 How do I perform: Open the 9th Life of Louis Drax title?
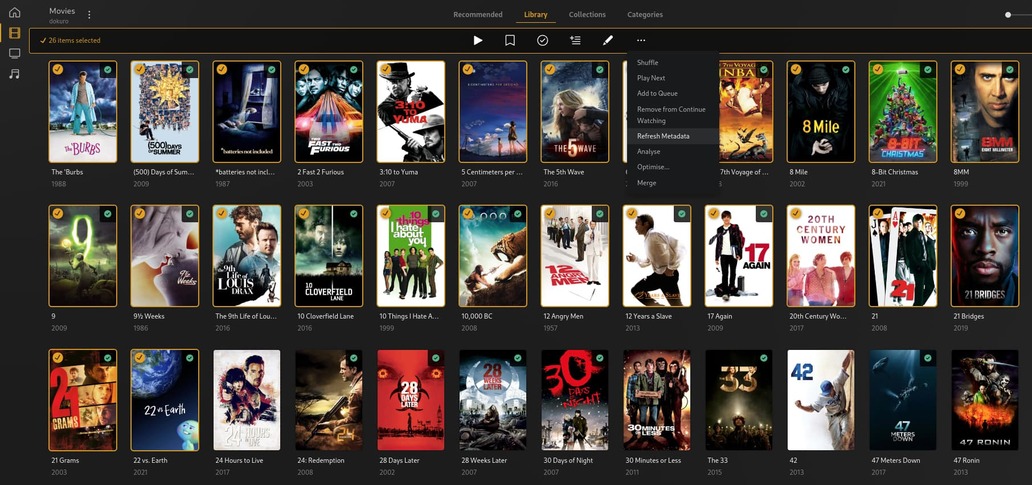coord(244,317)
